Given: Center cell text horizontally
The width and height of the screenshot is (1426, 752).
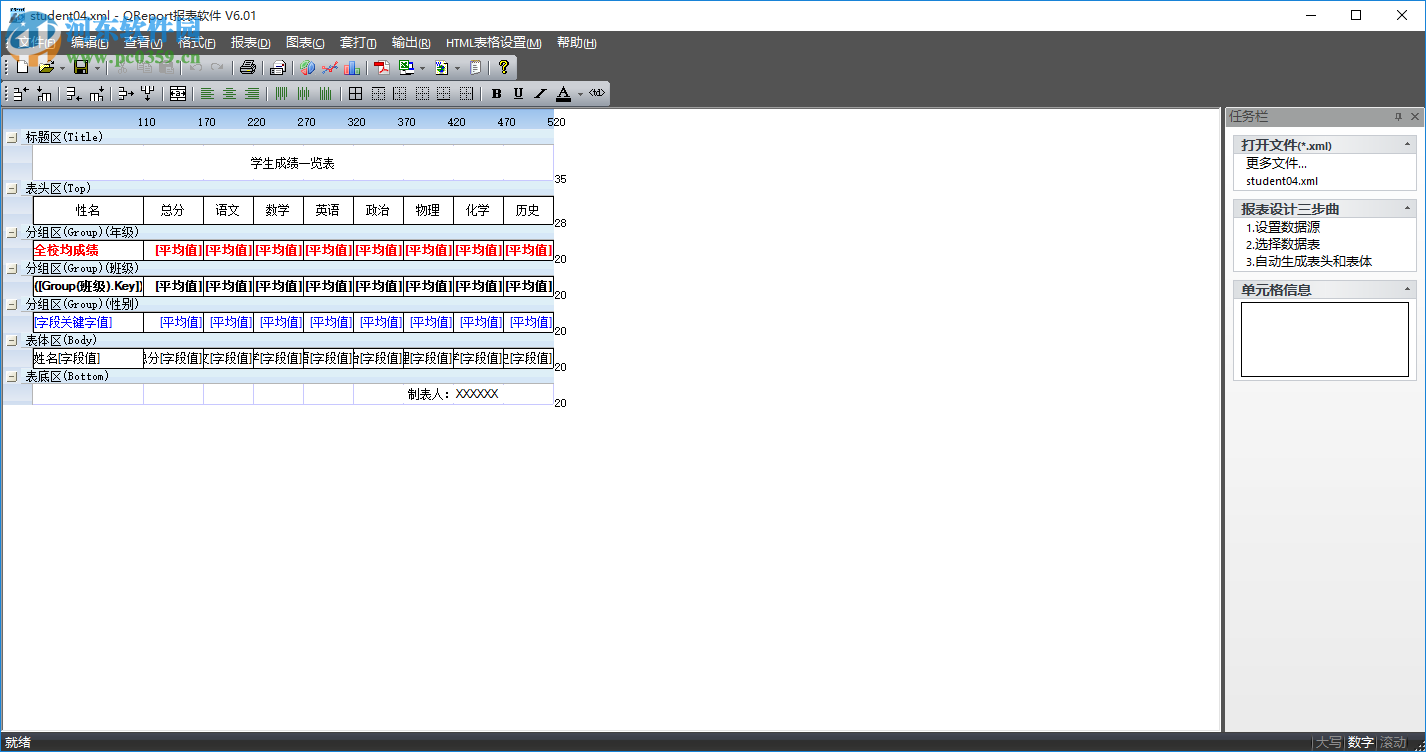Looking at the screenshot, I should tap(229, 94).
